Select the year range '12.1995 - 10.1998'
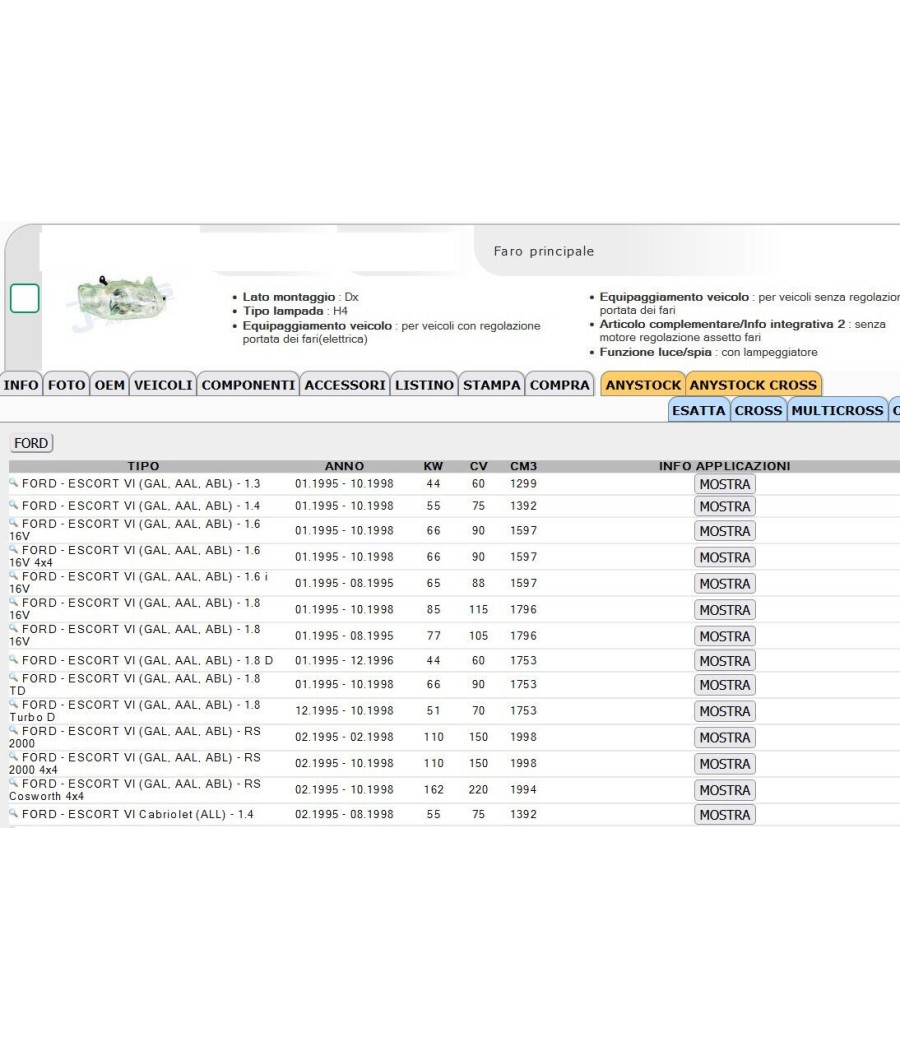The image size is (900, 1050). (344, 710)
